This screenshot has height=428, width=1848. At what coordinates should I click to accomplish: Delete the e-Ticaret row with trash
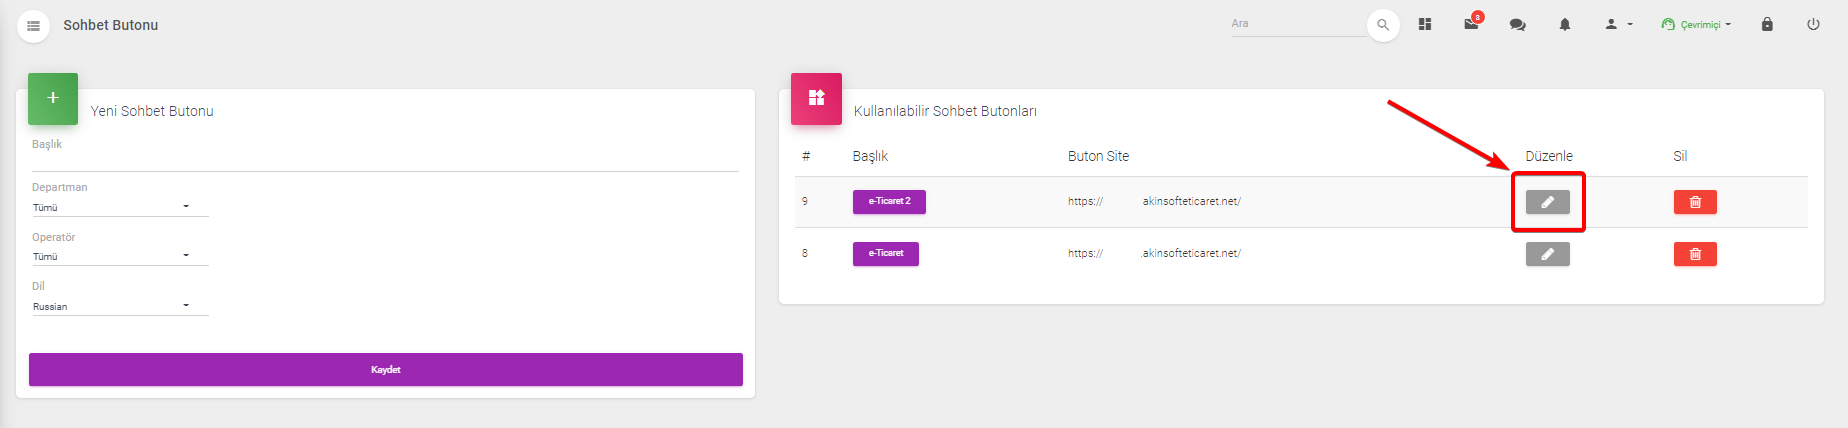pyautogui.click(x=1695, y=254)
